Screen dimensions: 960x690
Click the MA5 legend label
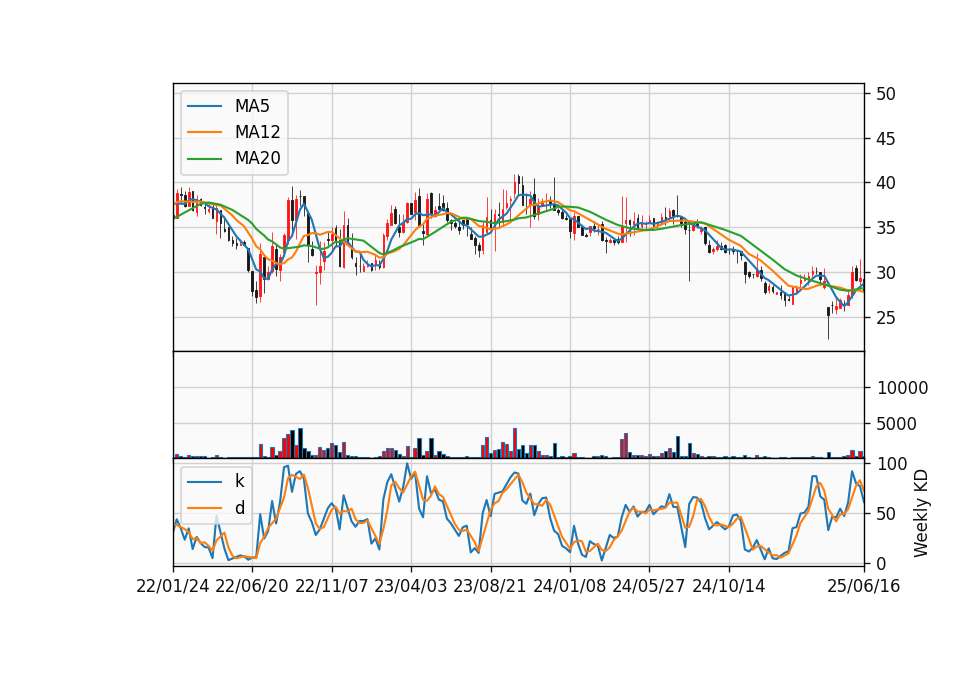pos(252,106)
